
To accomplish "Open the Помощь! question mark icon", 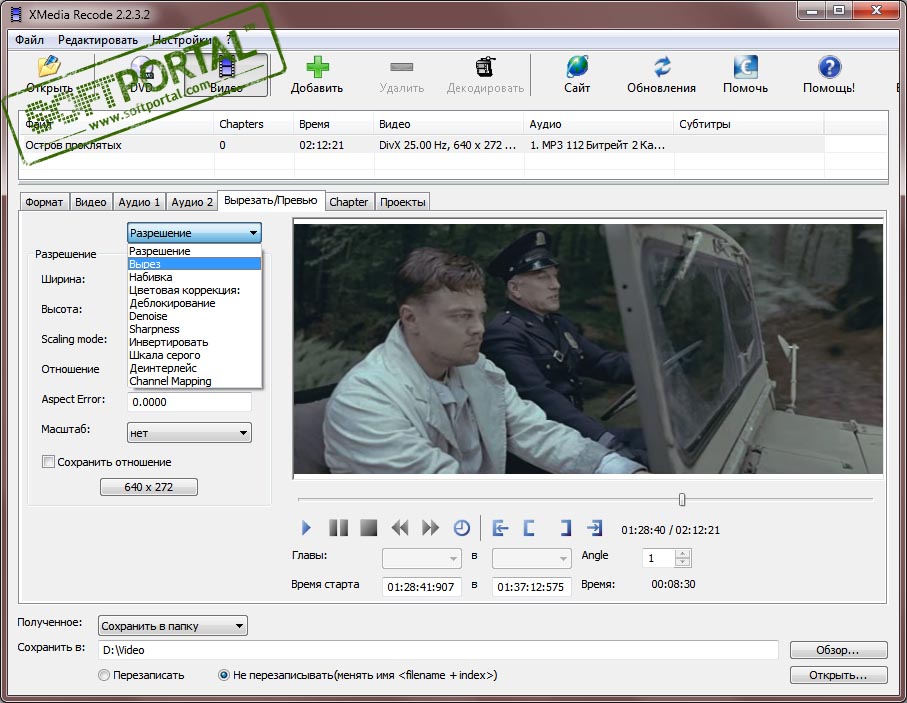I will (829, 67).
